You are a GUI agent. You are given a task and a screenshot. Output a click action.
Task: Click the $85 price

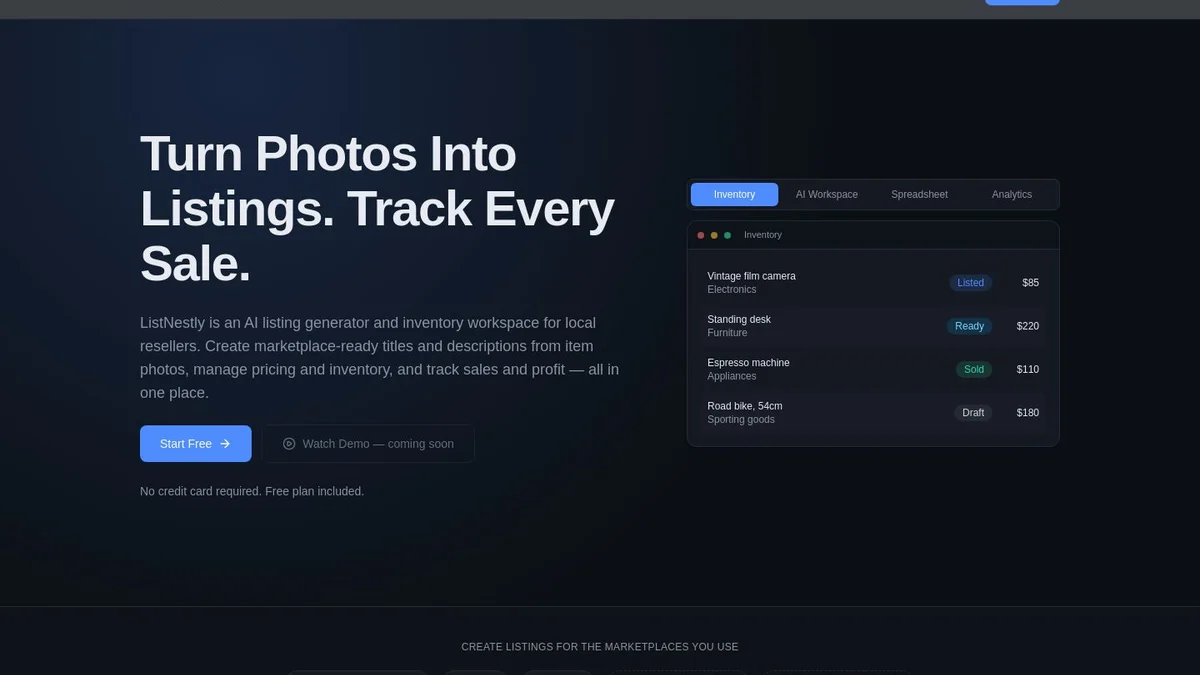(1030, 283)
